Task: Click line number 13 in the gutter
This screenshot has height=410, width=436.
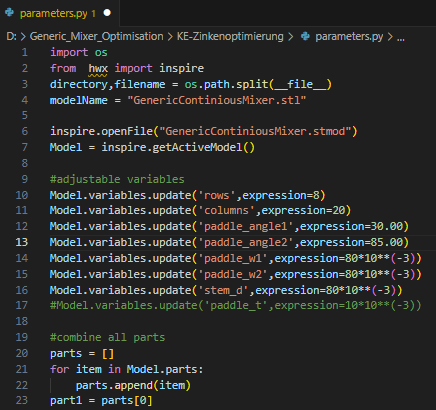Action: tap(22, 242)
